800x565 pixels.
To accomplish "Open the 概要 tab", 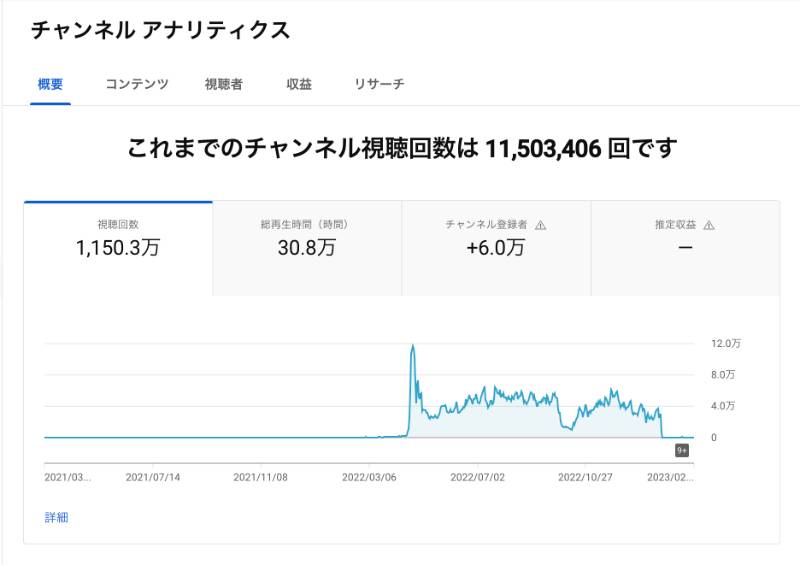I will (x=50, y=84).
